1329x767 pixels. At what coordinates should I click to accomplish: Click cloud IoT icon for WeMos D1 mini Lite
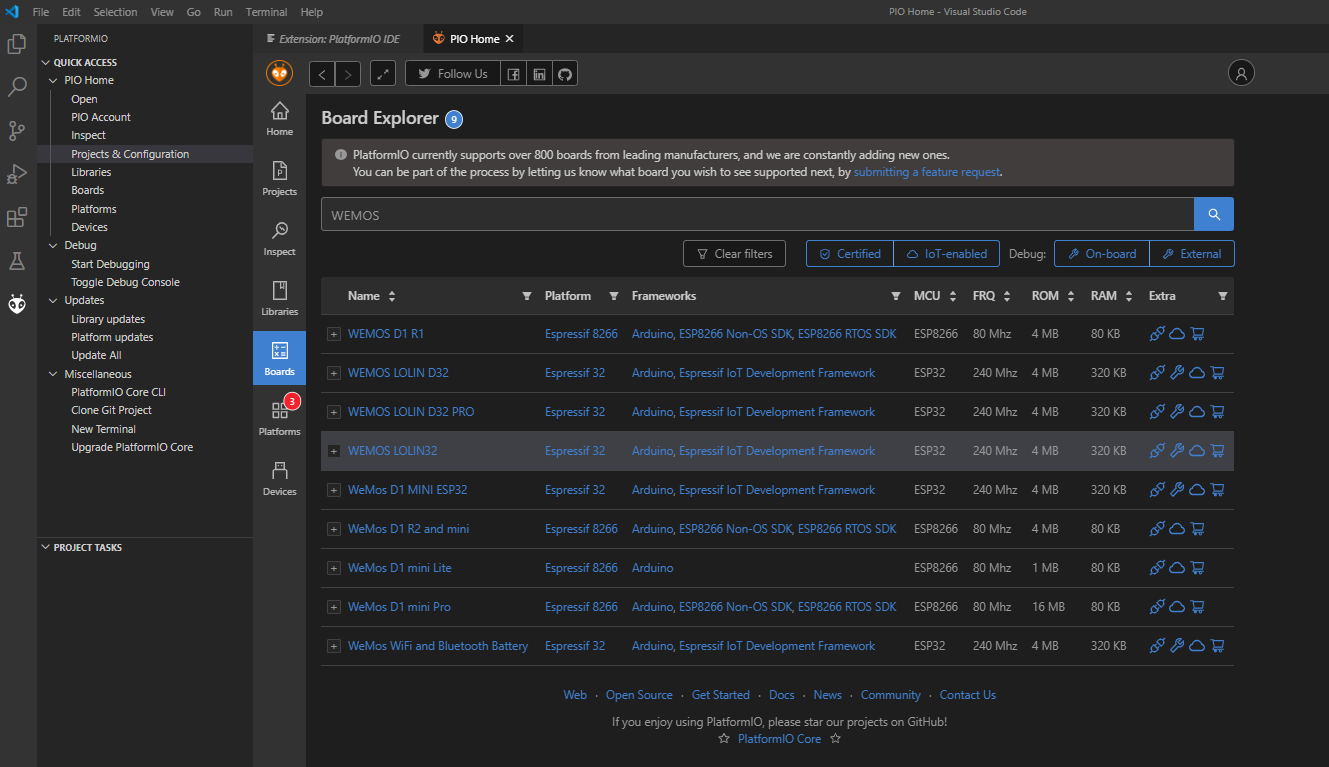point(1177,568)
